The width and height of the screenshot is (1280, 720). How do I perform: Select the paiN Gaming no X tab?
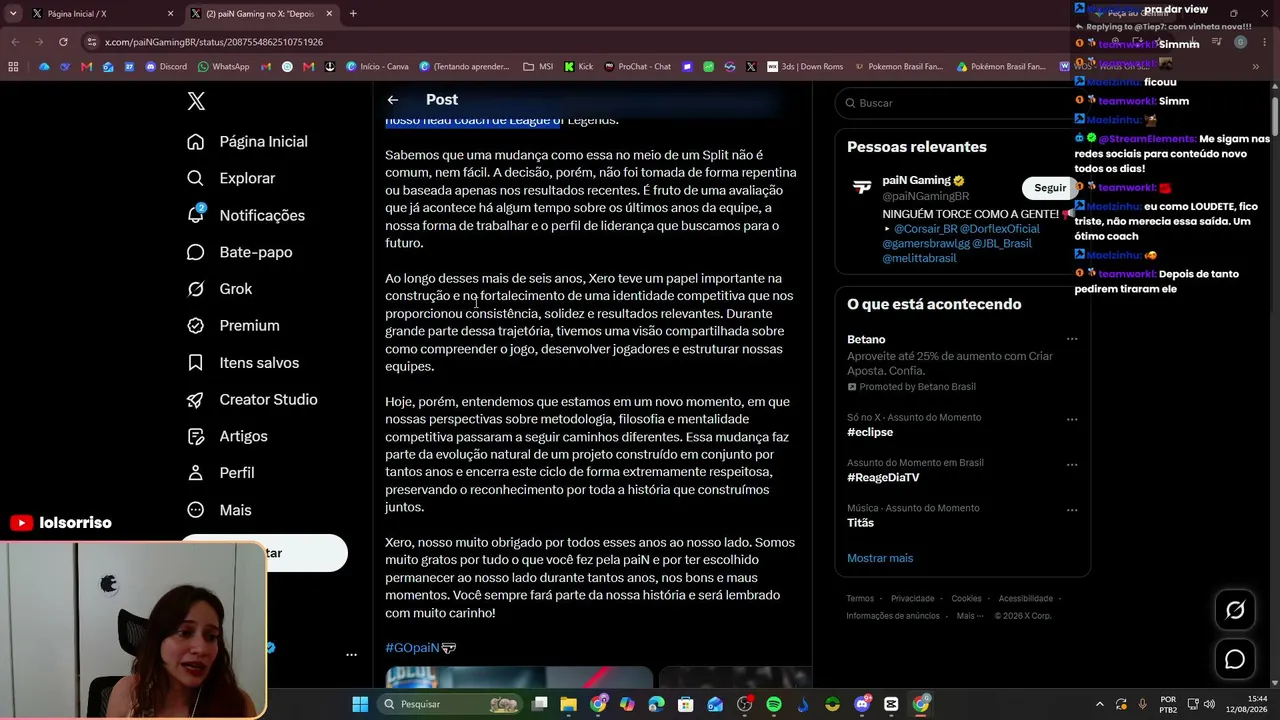[x=260, y=14]
